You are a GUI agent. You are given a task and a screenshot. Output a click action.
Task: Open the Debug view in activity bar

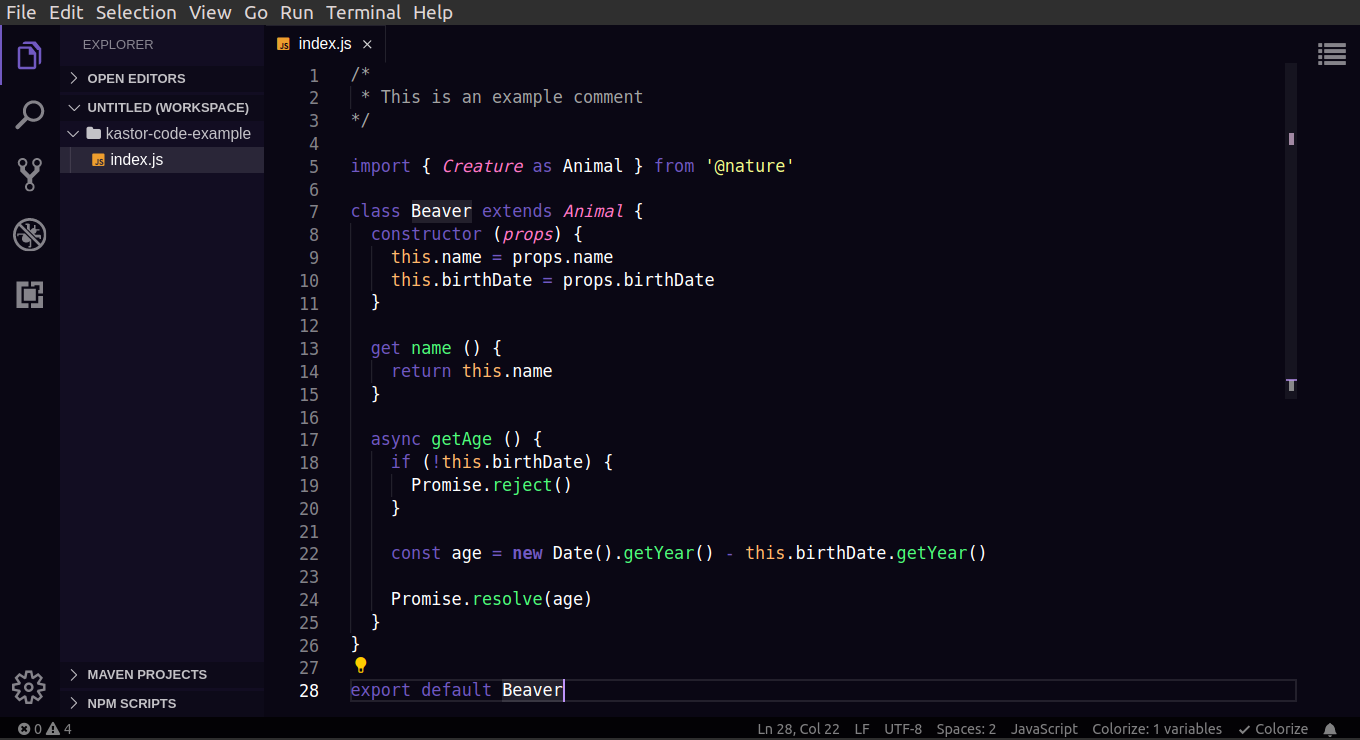pos(29,235)
